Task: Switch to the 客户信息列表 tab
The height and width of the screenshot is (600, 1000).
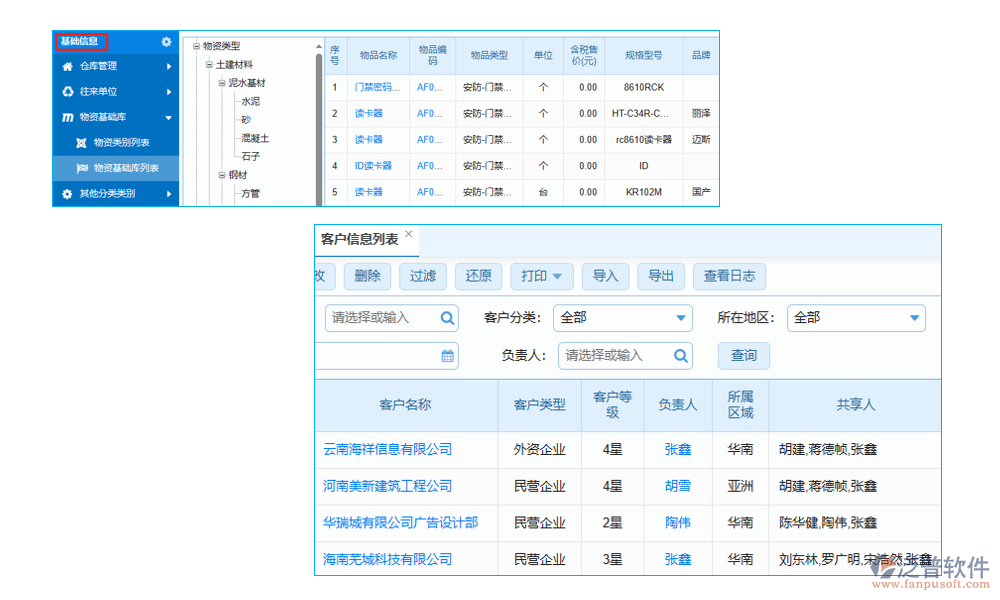Action: (359, 239)
